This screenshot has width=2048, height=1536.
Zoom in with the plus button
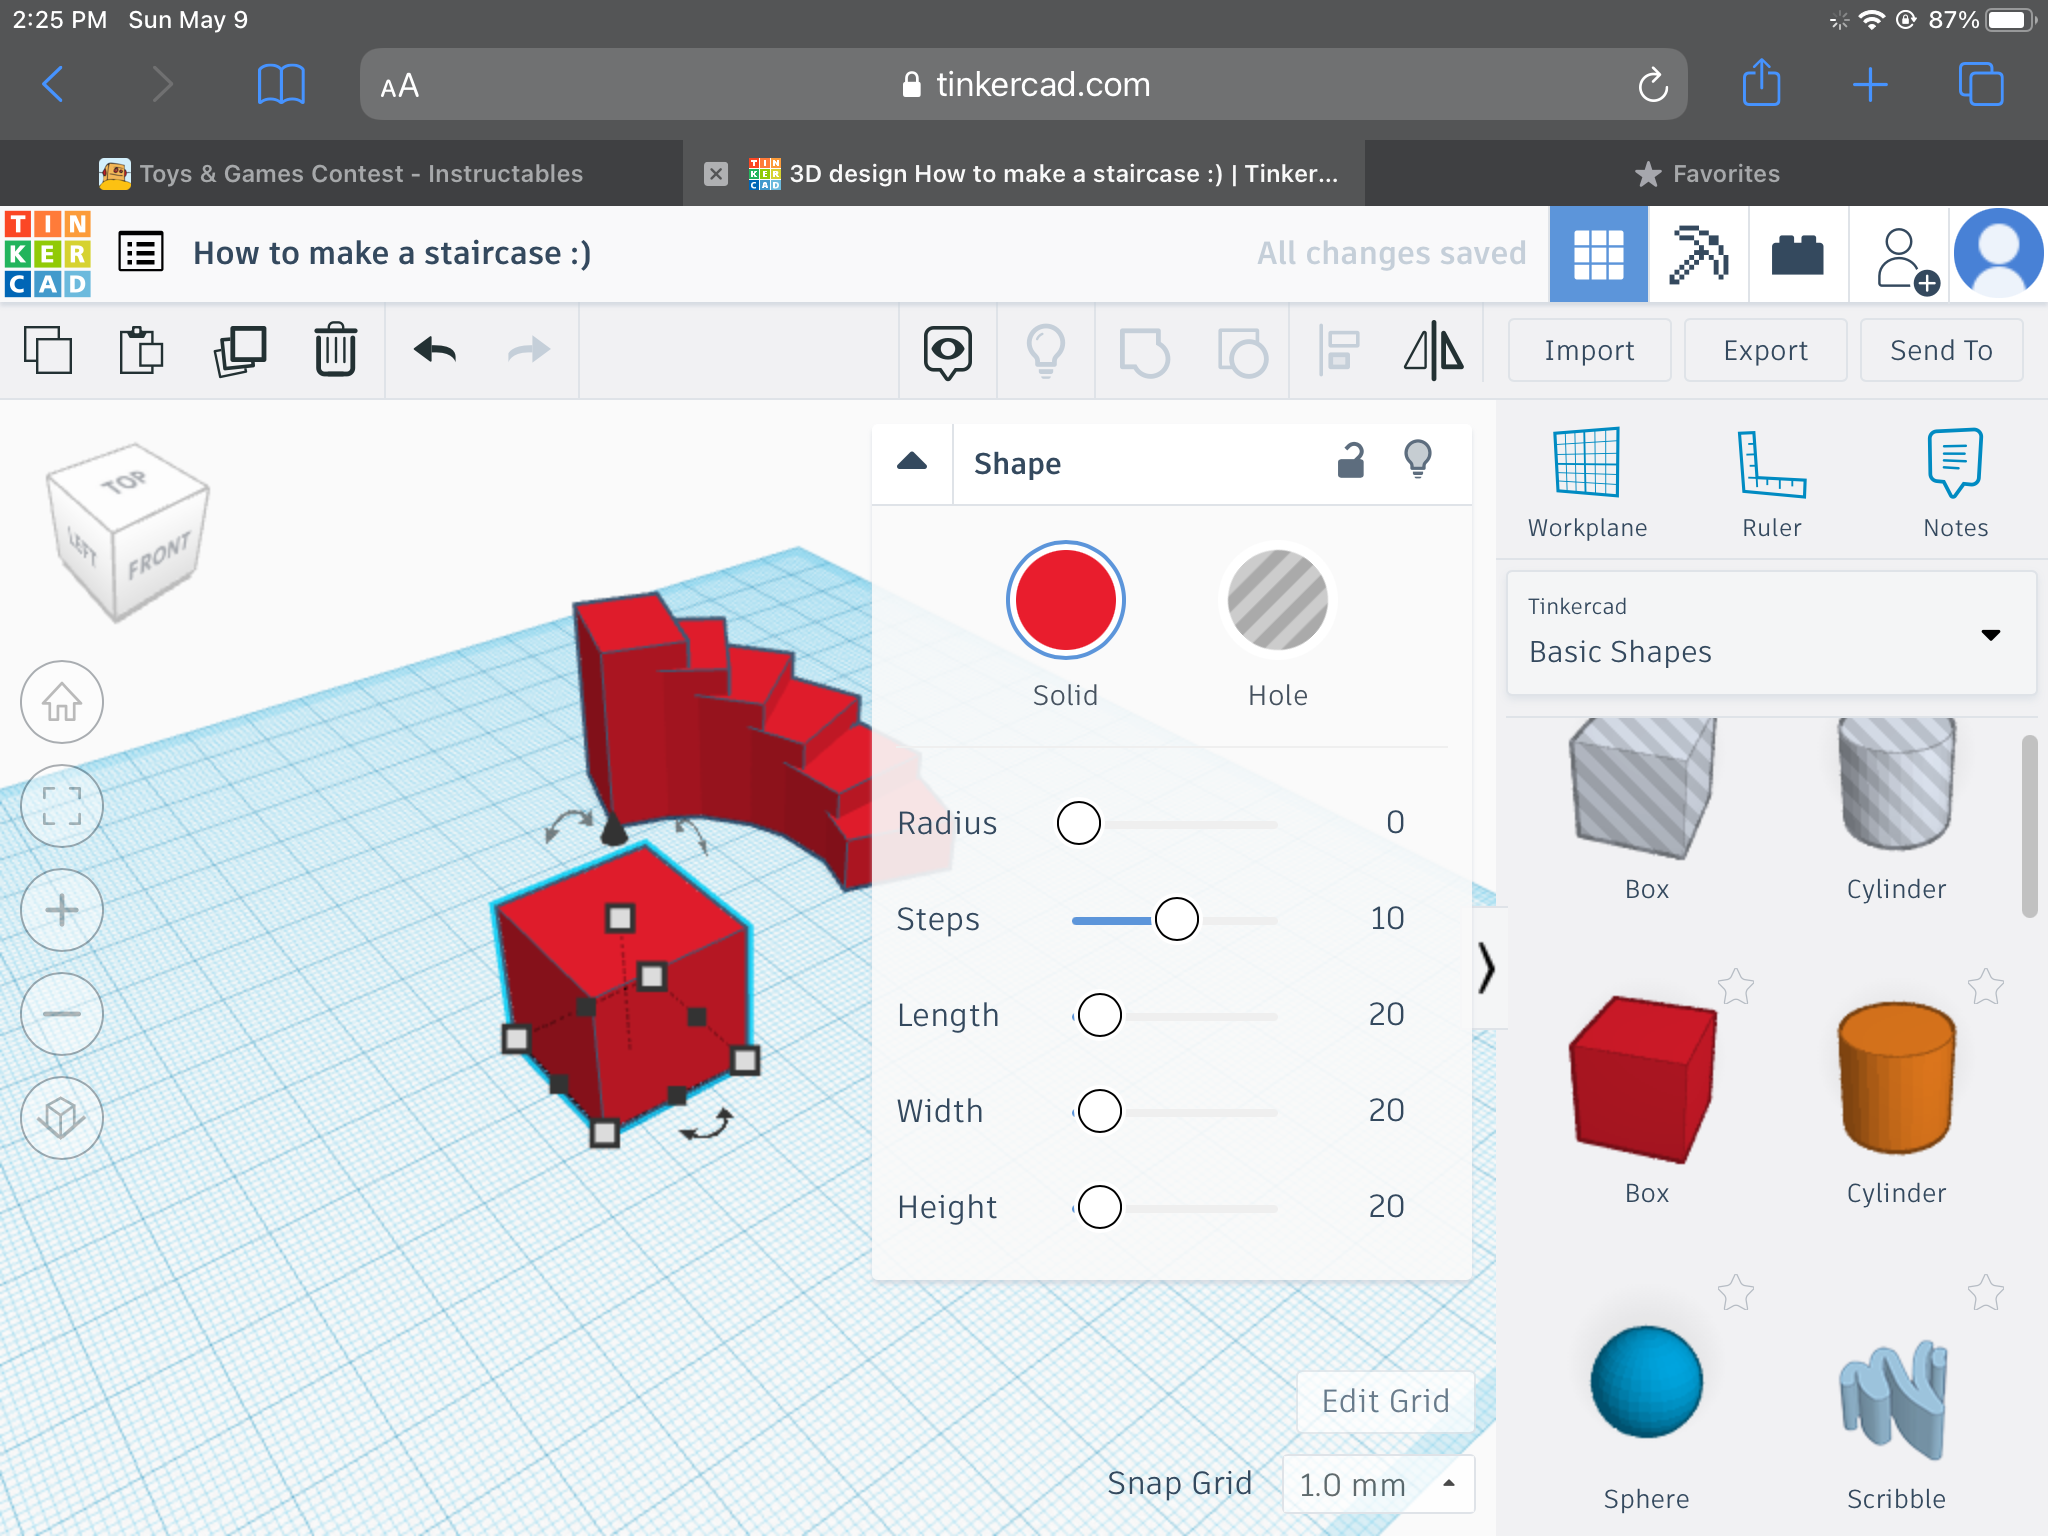point(62,910)
